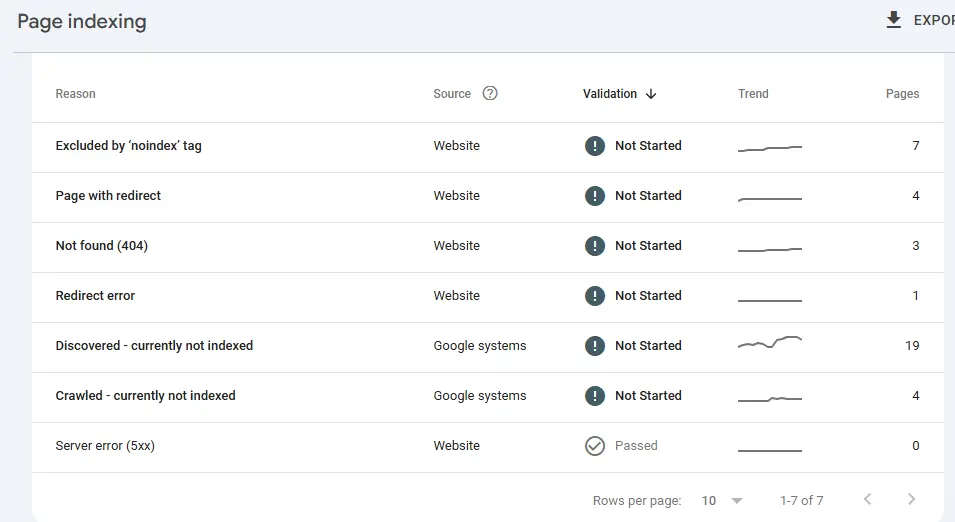Click the alert icon in Page with redirect row
955x522 pixels.
(x=594, y=196)
